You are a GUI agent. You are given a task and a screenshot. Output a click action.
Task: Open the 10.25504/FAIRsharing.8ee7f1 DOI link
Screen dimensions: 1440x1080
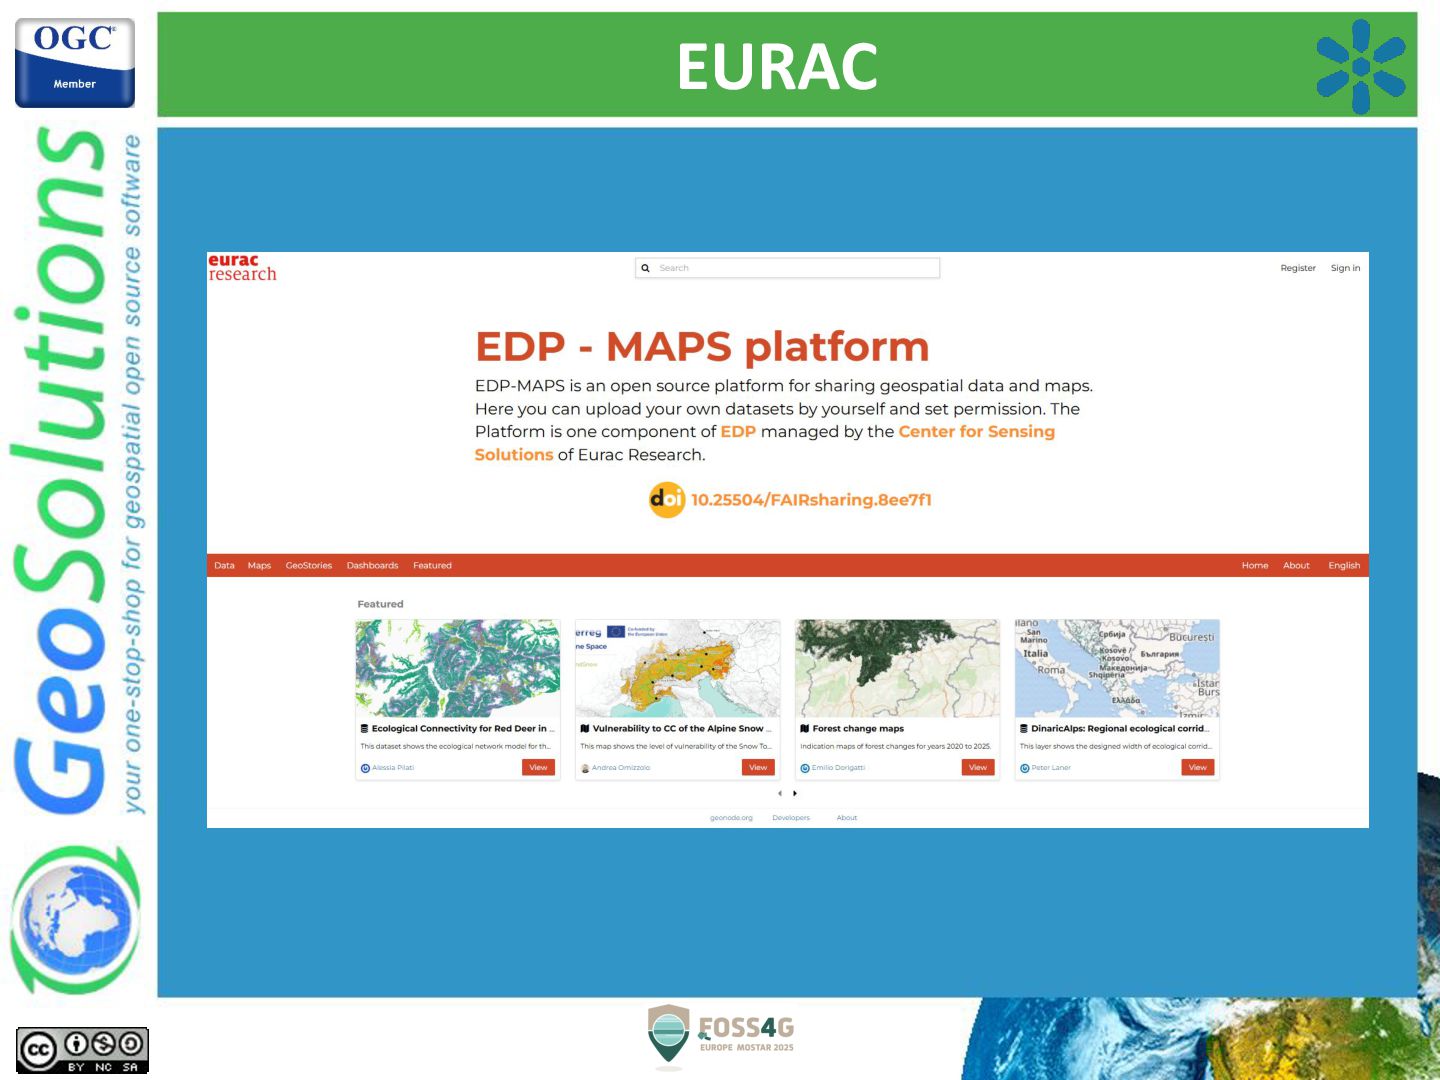tap(811, 500)
